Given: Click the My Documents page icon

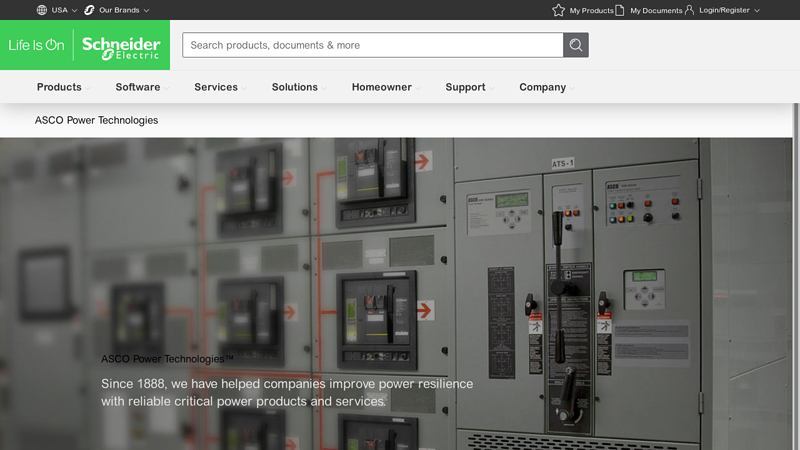Looking at the screenshot, I should point(619,10).
